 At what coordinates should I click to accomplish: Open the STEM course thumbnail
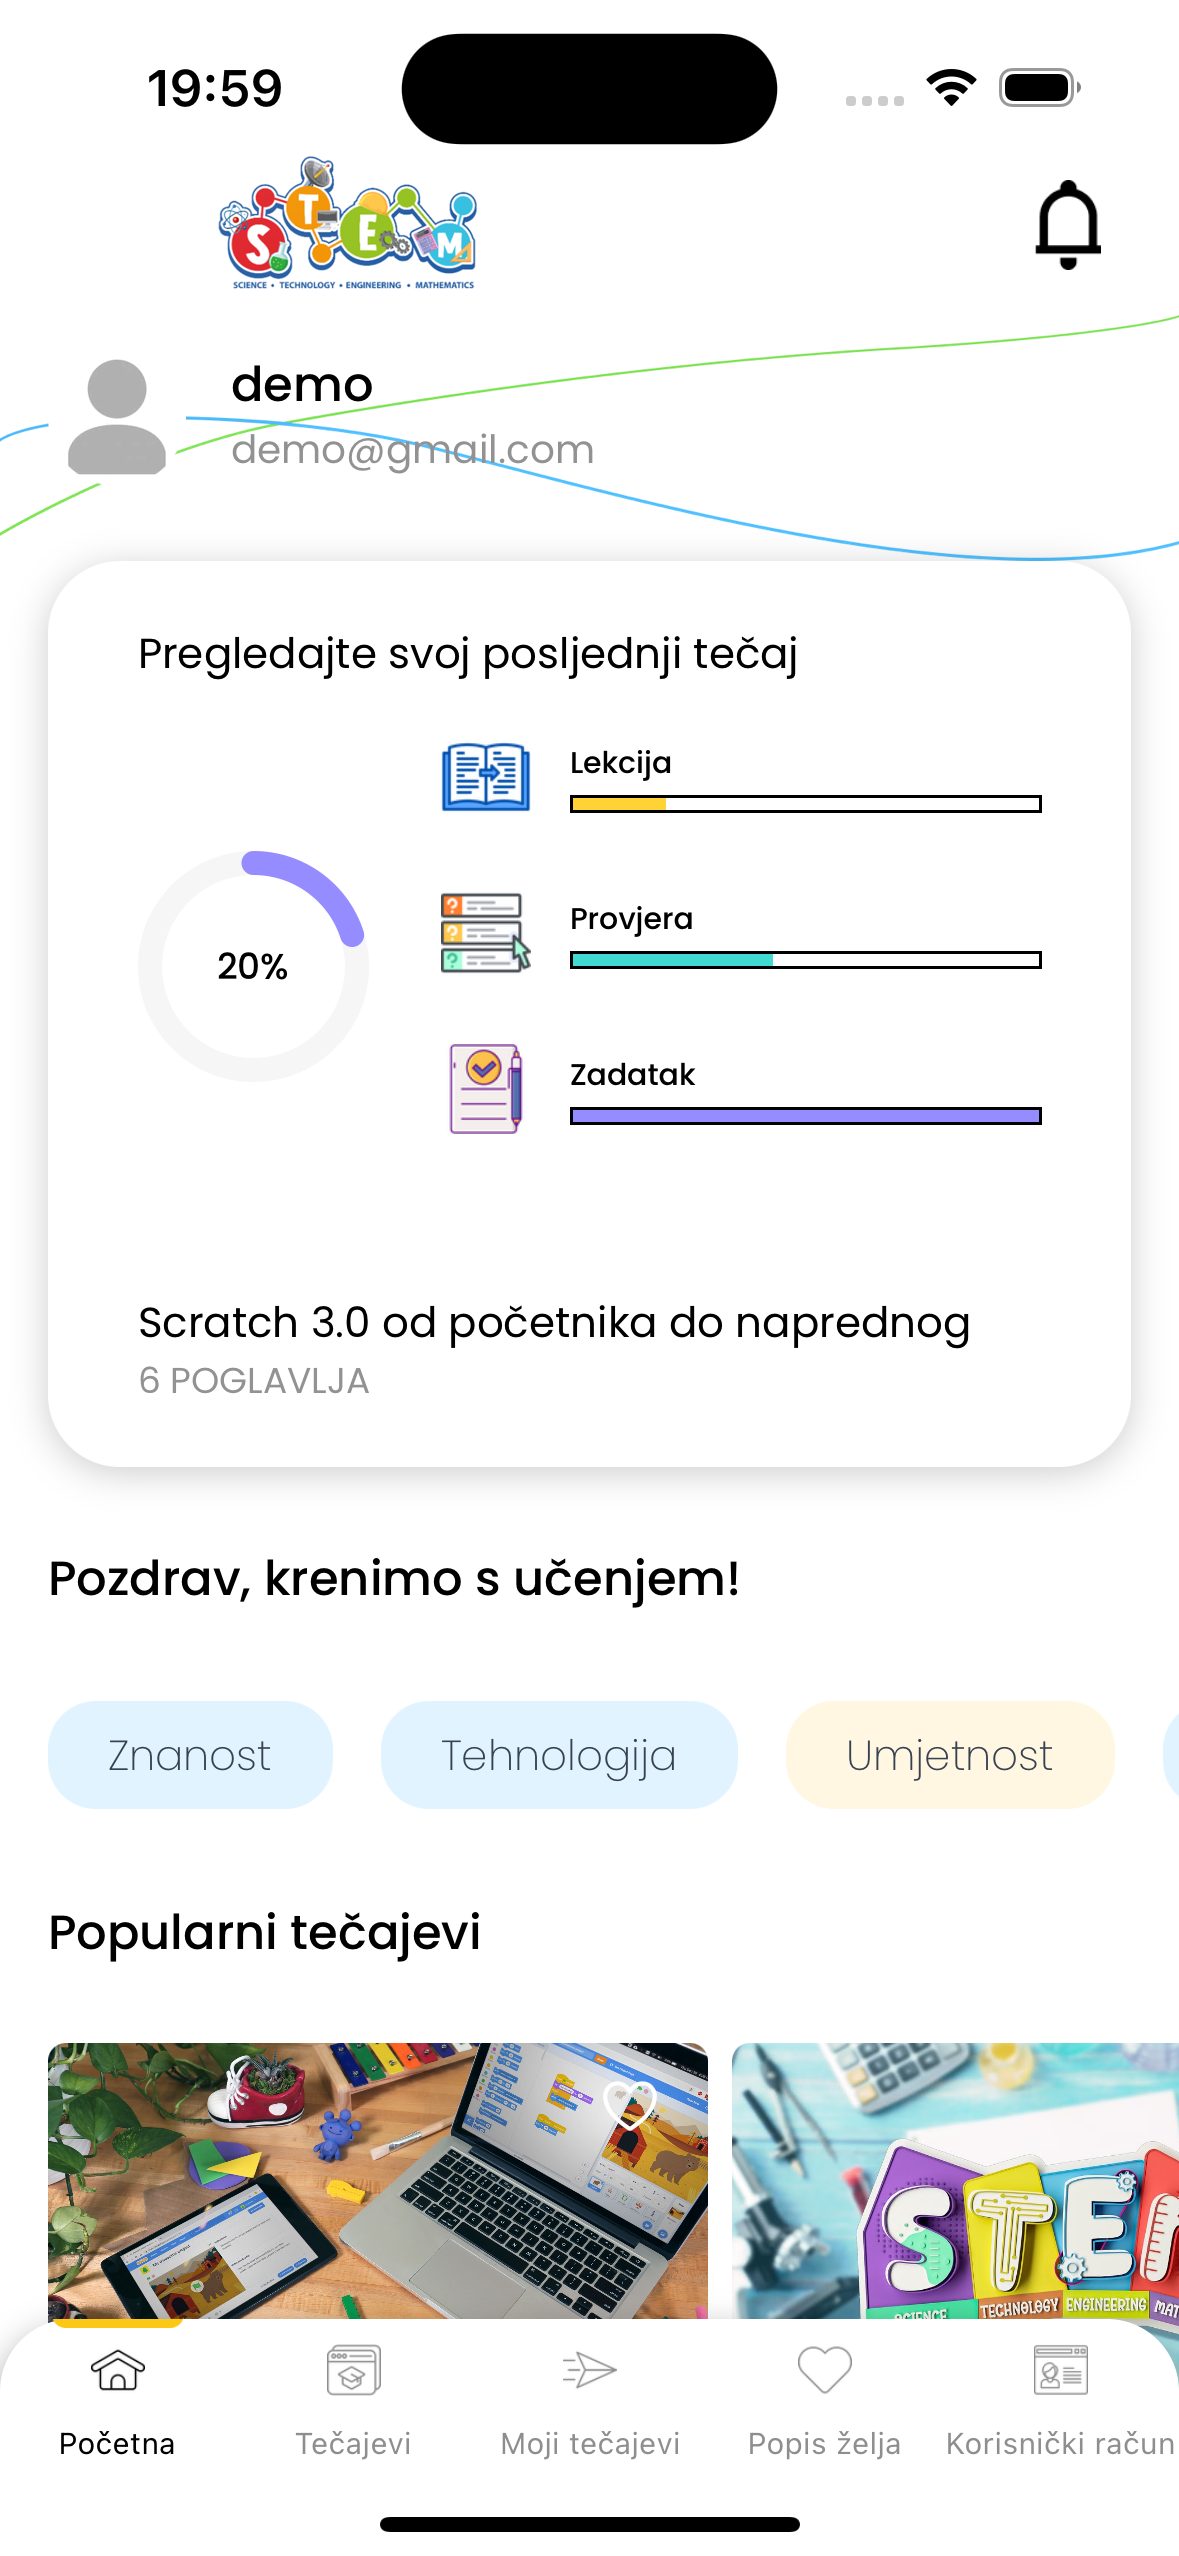955,2180
